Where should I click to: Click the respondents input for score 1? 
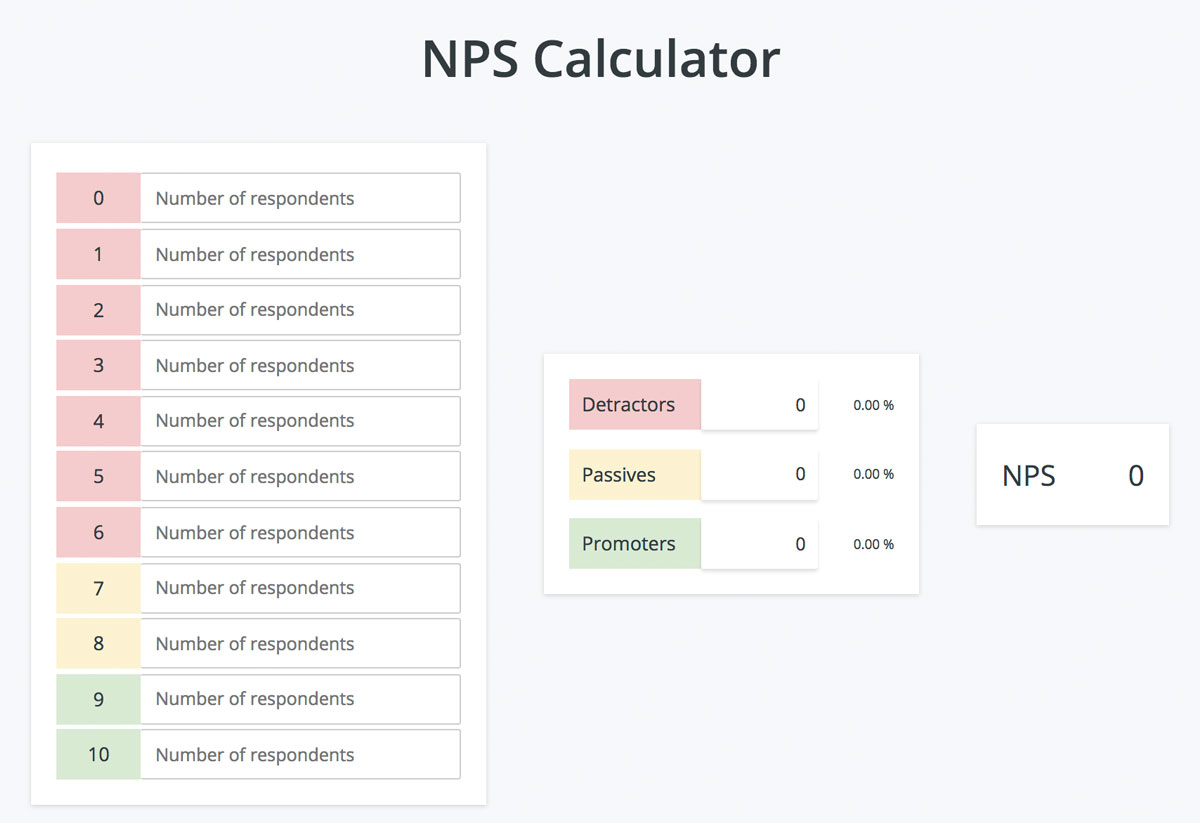tap(300, 254)
